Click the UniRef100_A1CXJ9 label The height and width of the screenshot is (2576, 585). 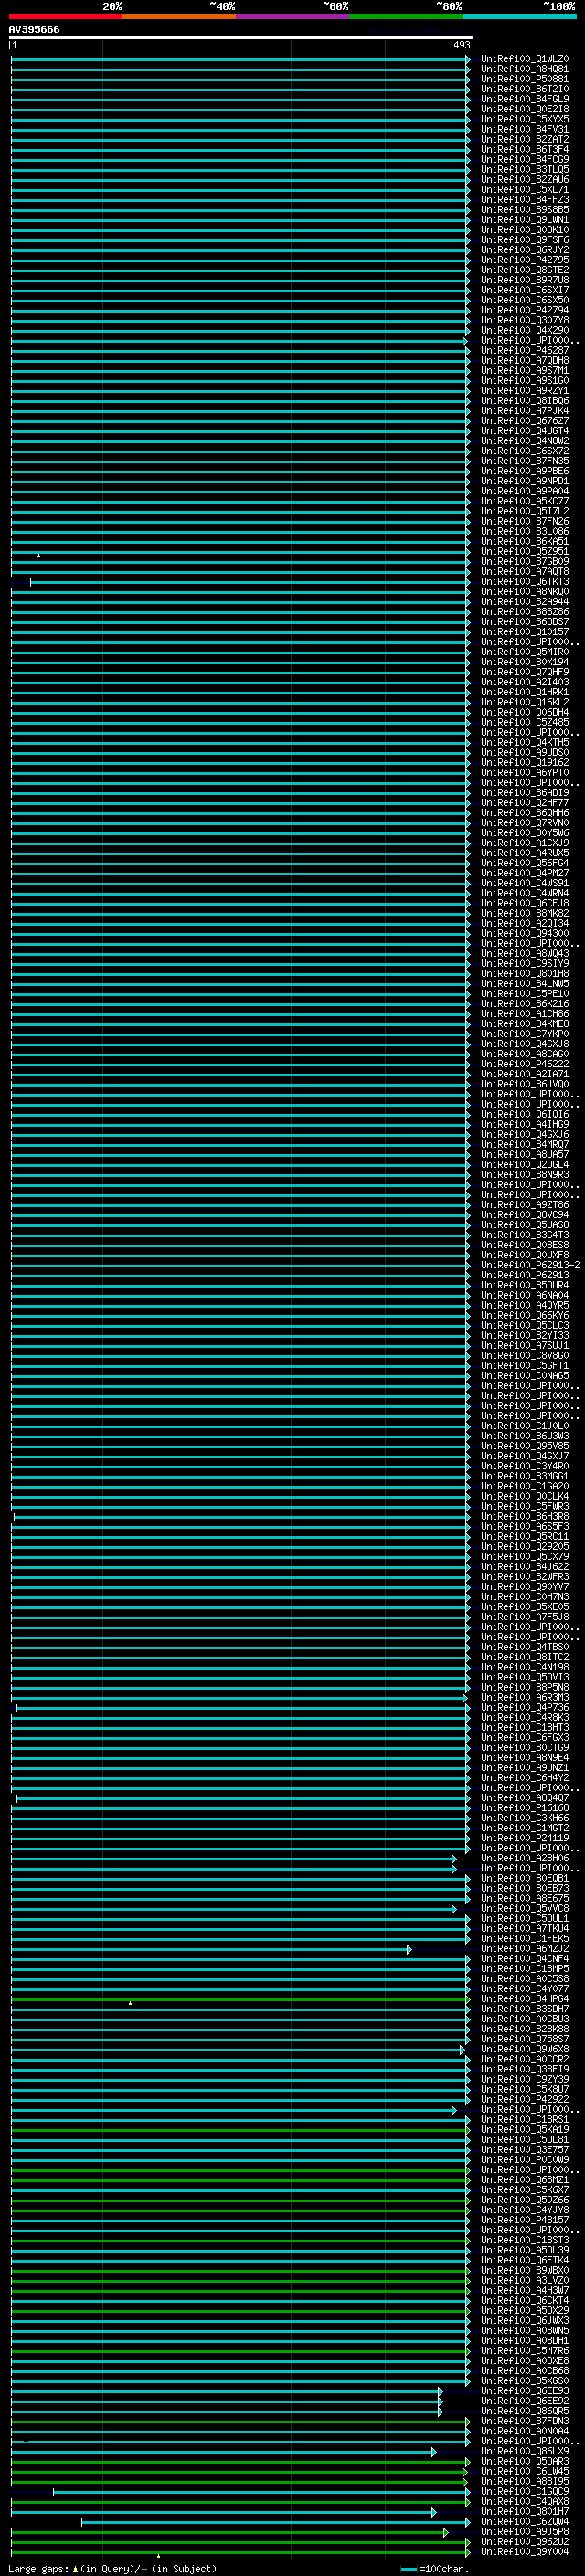pos(524,843)
